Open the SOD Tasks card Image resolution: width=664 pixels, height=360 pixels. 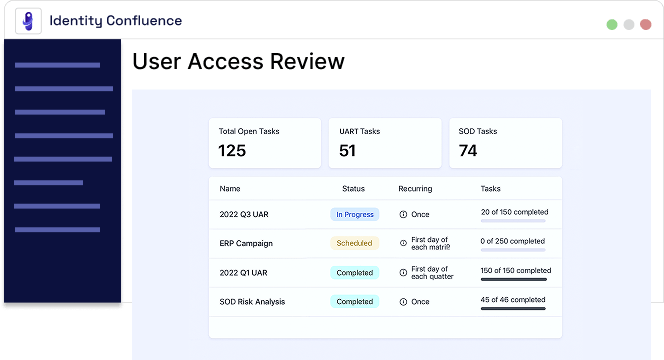point(506,143)
